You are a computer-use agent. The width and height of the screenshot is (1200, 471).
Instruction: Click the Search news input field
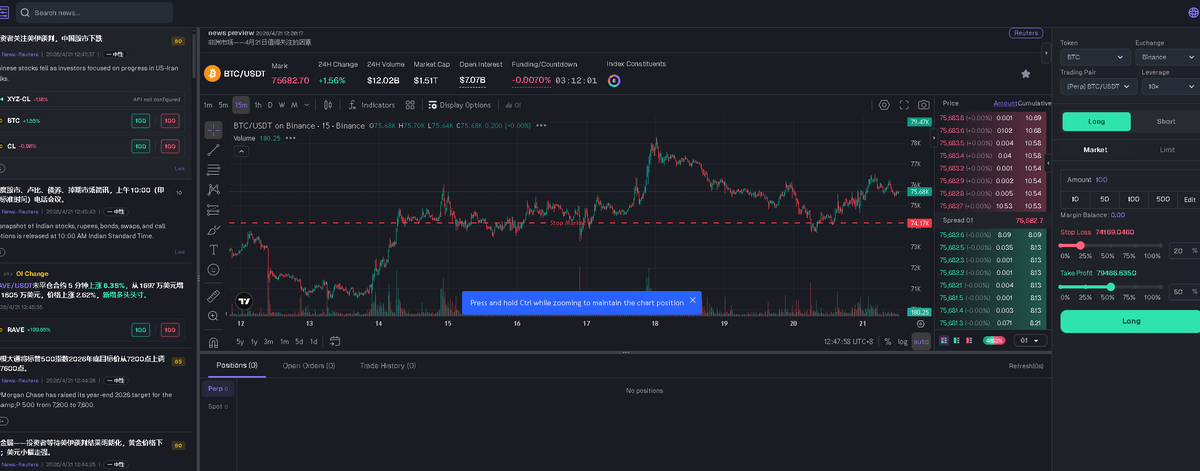pyautogui.click(x=94, y=13)
